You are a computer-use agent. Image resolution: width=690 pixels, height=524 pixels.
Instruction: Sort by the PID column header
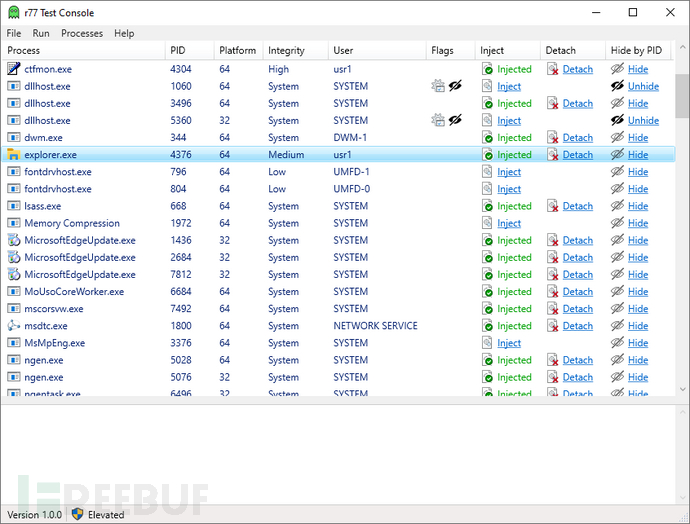190,51
